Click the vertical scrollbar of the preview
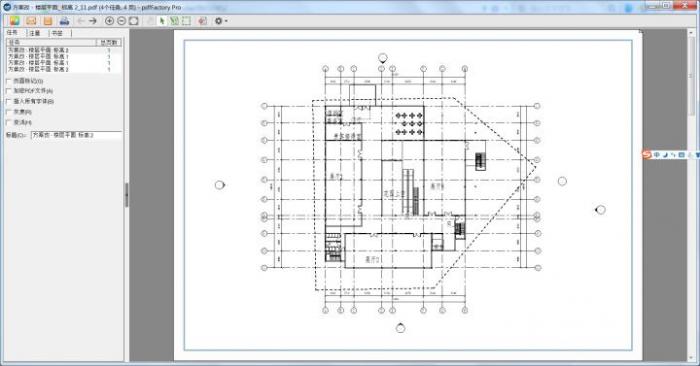Image resolution: width=700 pixels, height=366 pixels. click(693, 194)
